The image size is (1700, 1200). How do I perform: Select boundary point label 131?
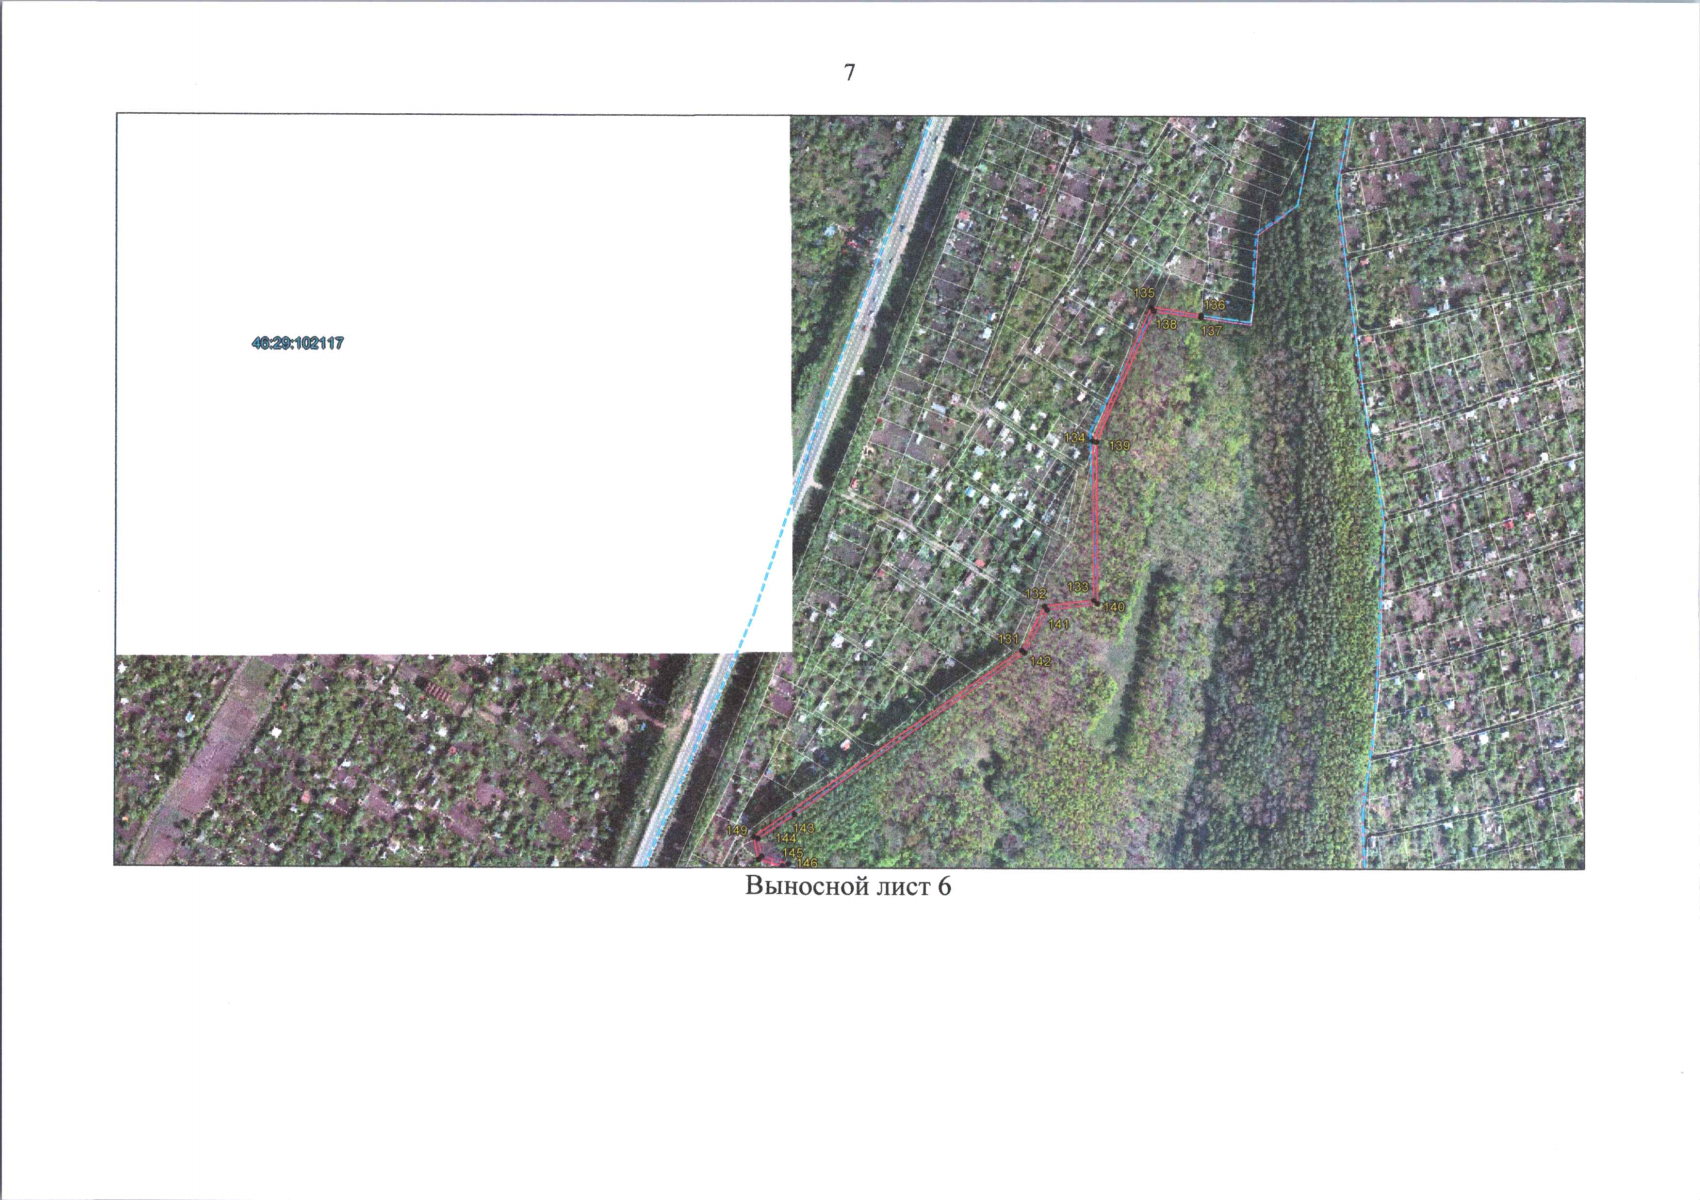point(1008,639)
